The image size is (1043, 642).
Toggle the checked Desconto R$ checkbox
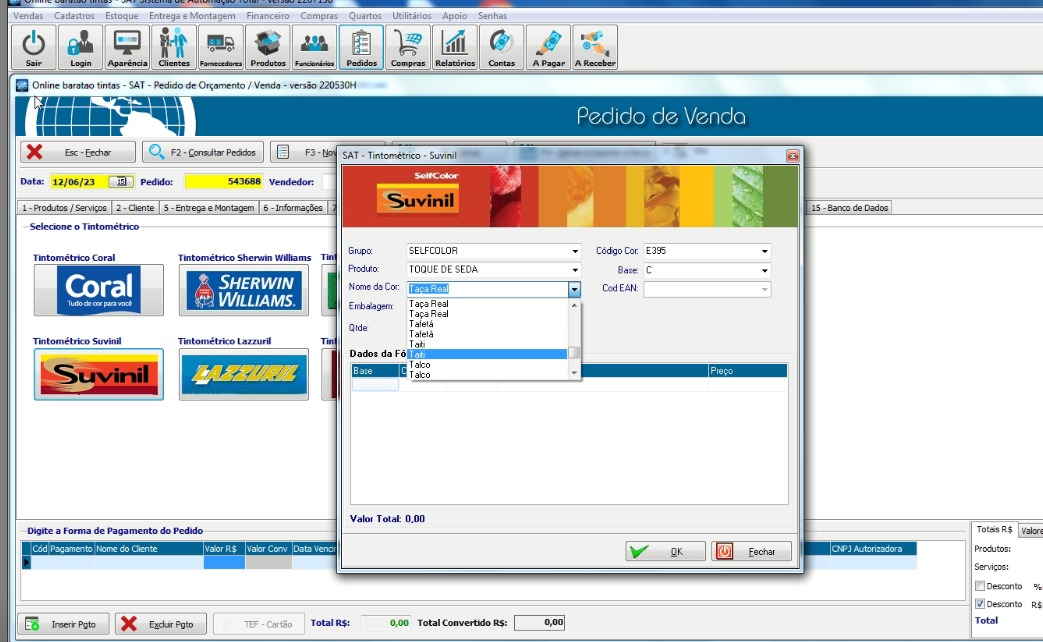(x=980, y=604)
